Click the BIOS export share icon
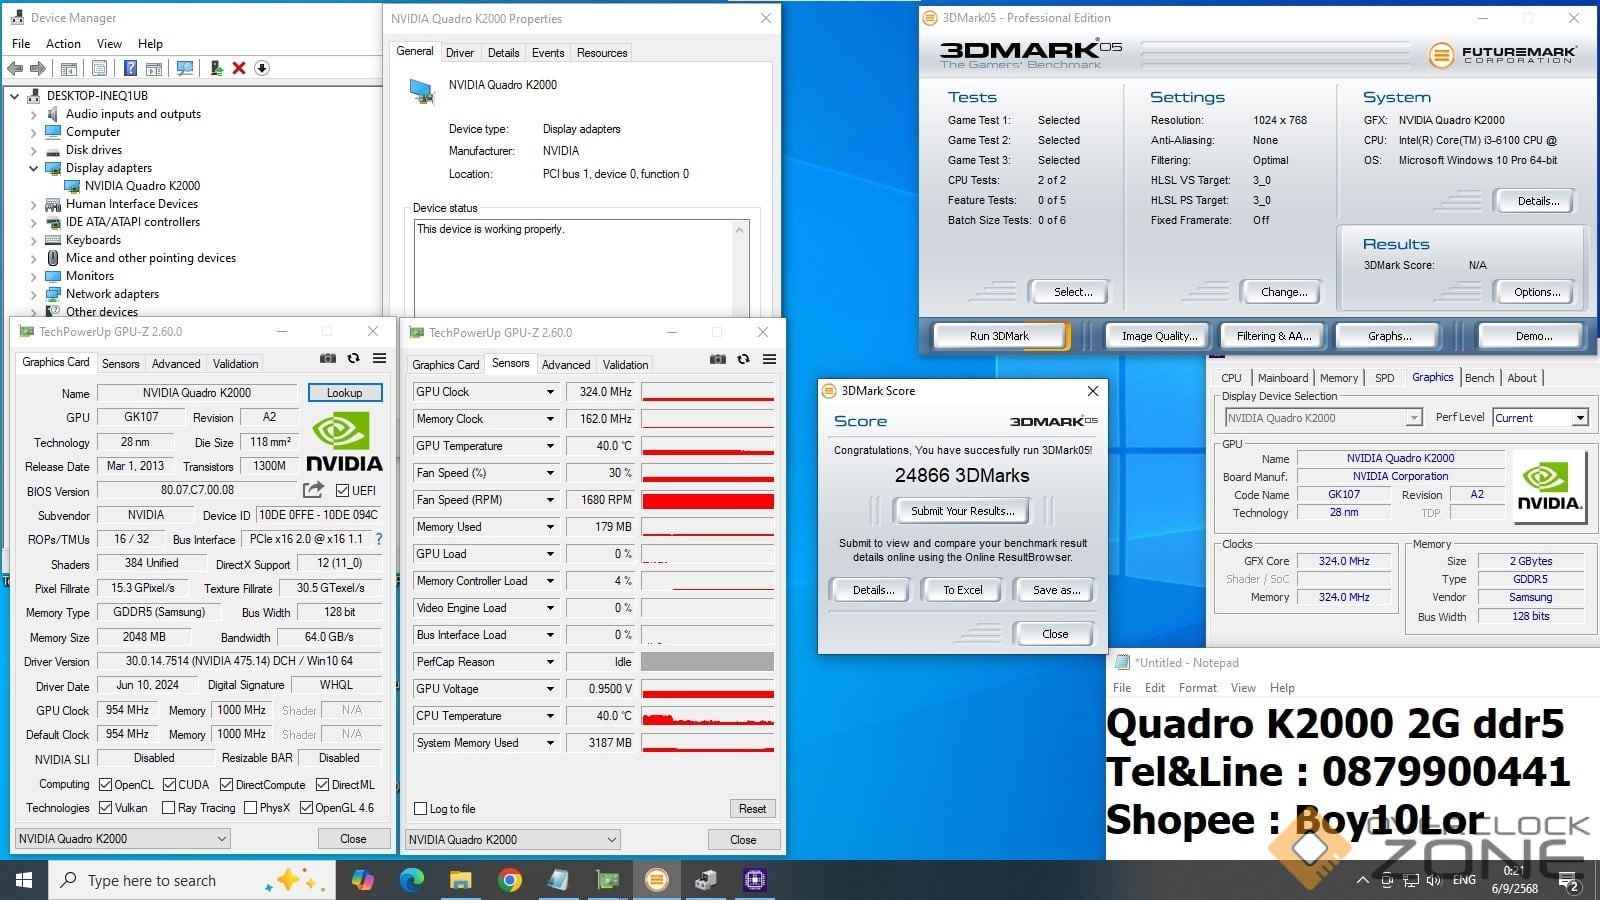This screenshot has height=900, width=1600. [x=313, y=490]
